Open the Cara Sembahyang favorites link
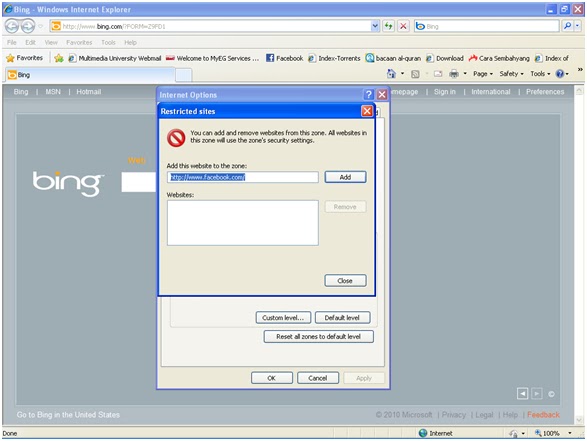The height and width of the screenshot is (441, 587). coord(499,58)
